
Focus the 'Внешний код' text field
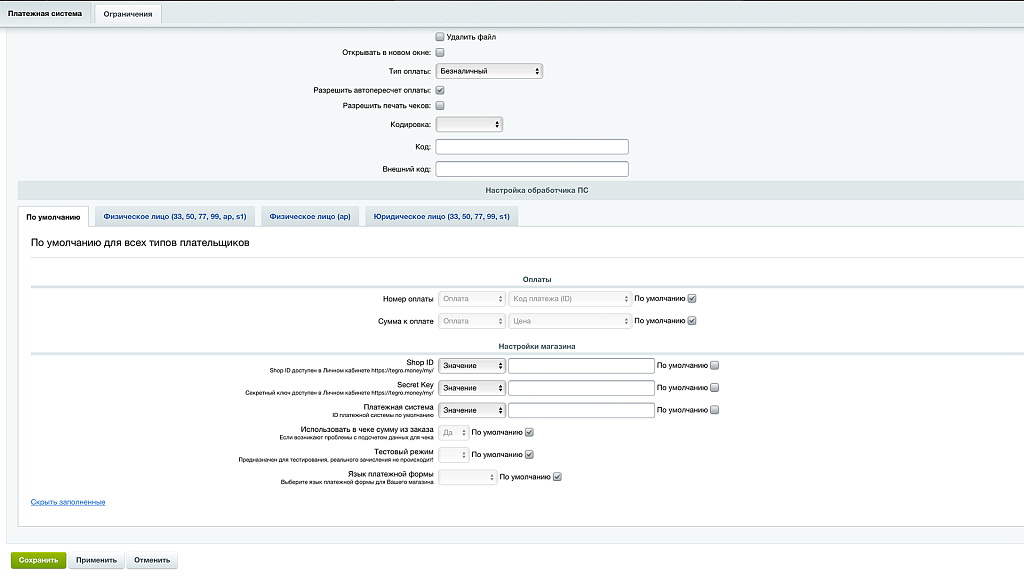532,169
